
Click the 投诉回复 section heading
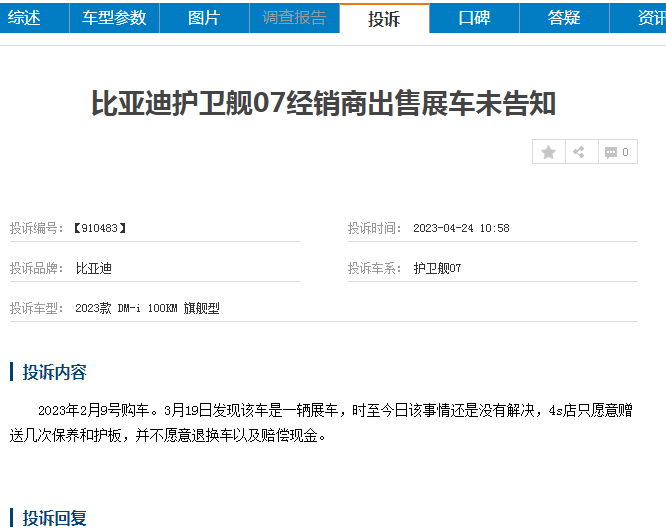54,518
